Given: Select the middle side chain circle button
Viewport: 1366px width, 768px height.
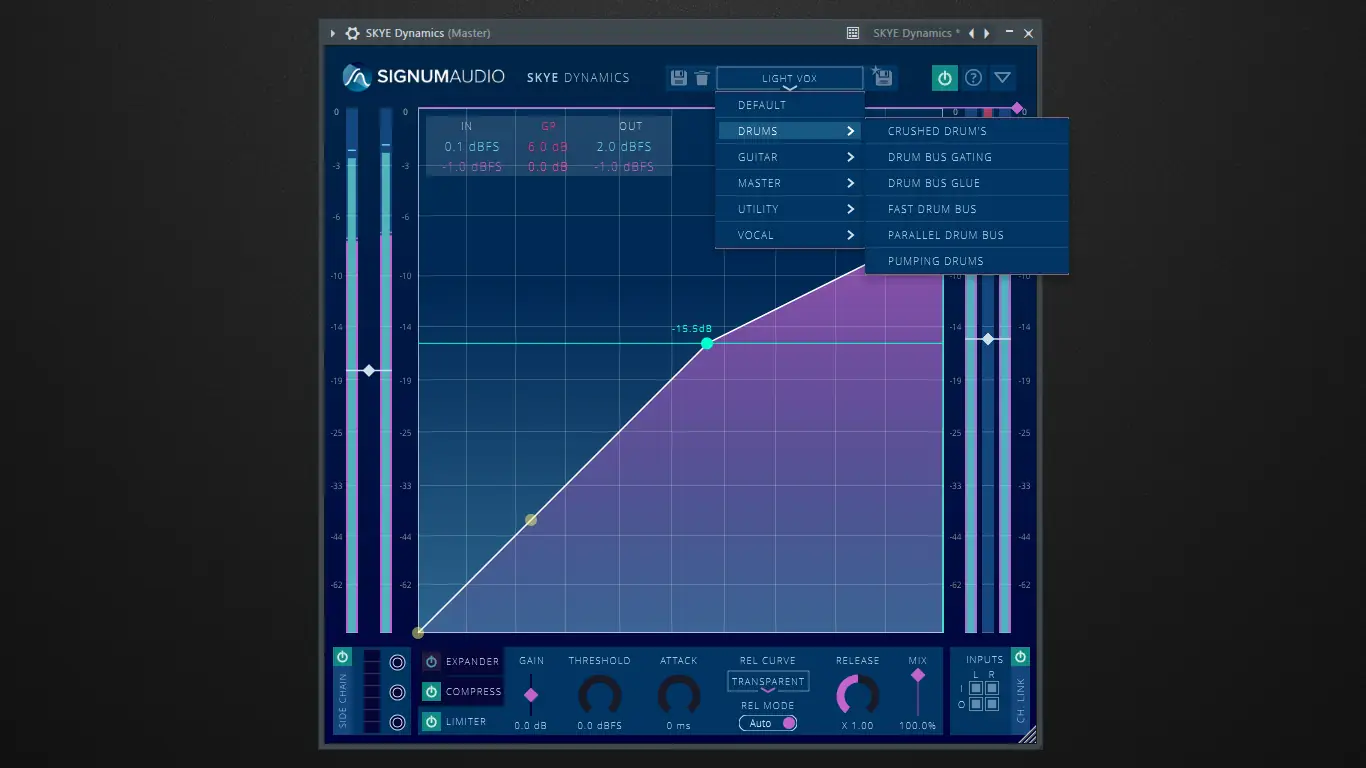Looking at the screenshot, I should pos(397,692).
